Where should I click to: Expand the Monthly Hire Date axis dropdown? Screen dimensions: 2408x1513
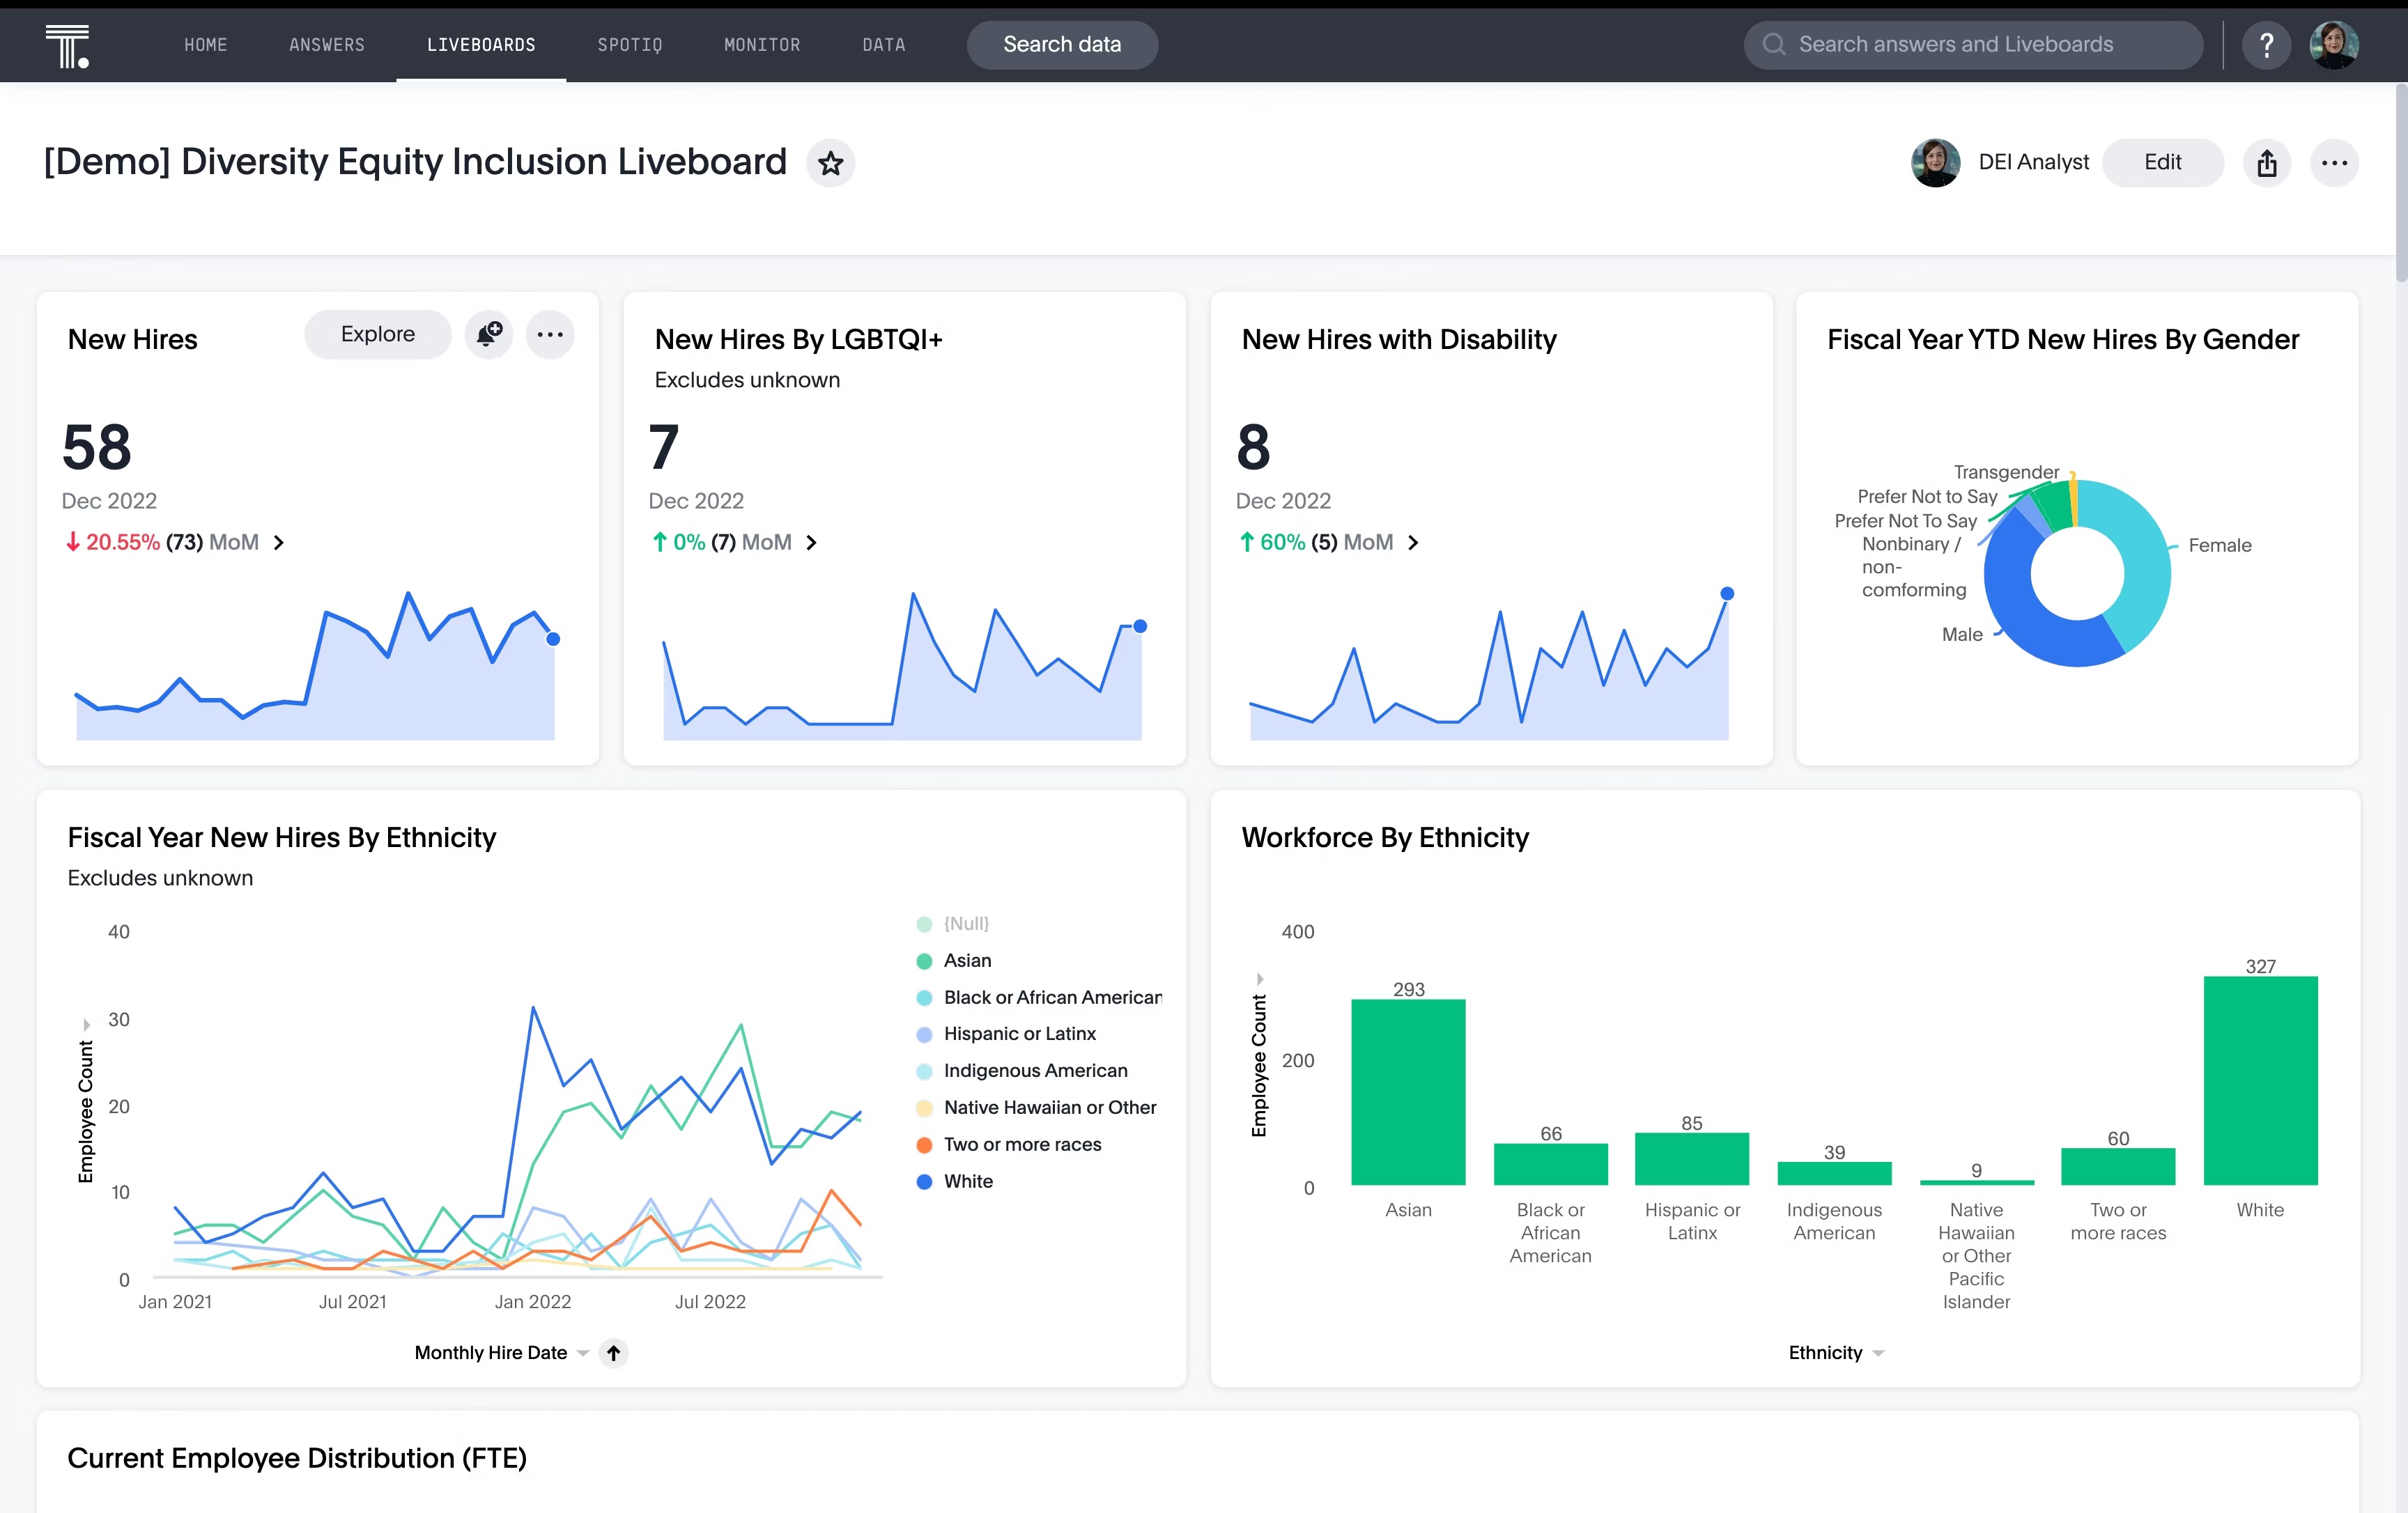point(583,1353)
